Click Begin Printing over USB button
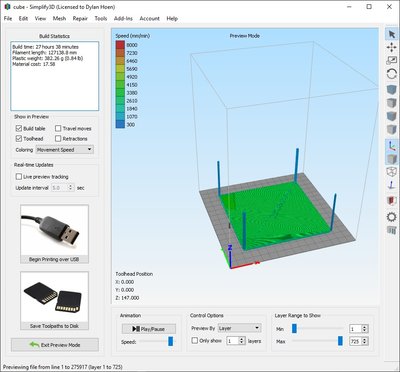Viewport: 400px width, 372px height. pos(54,259)
